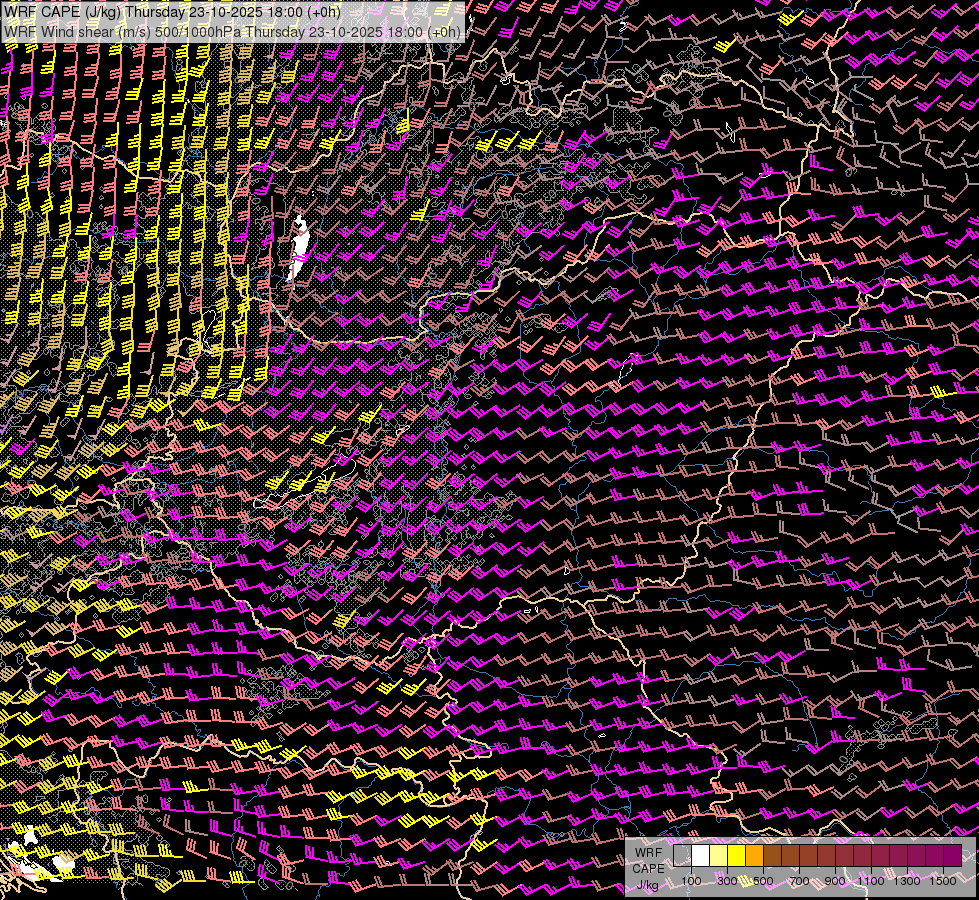Screen dimensions: 979x900
Task: Select the rightmost purple legend swatch
Action: coord(952,855)
